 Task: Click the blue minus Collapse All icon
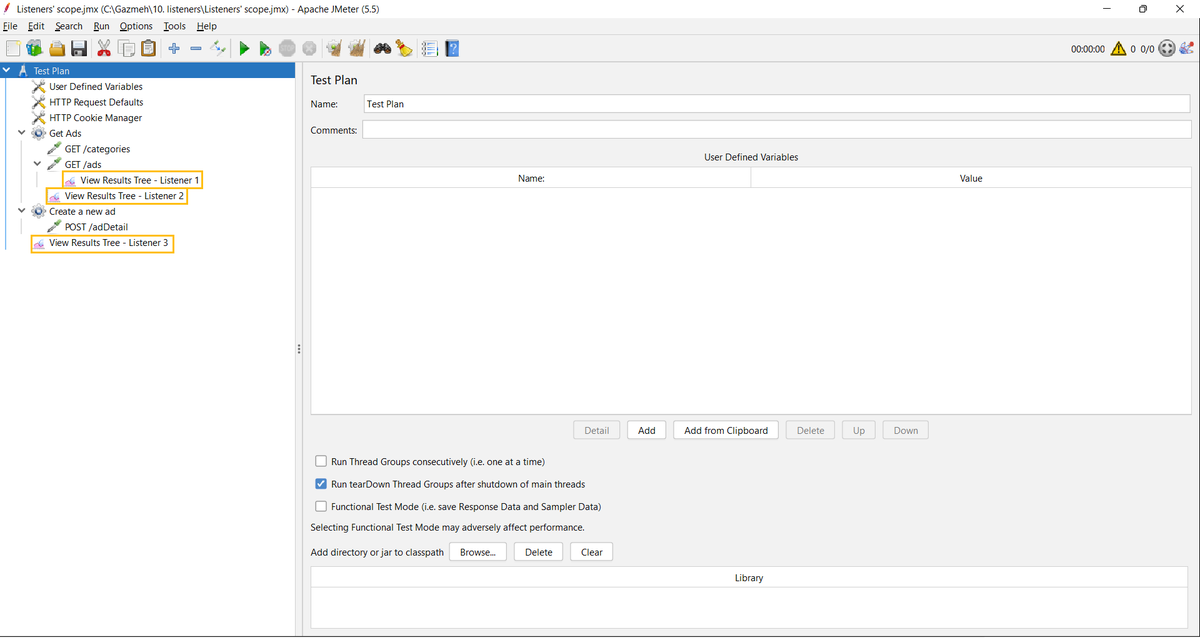tap(196, 48)
